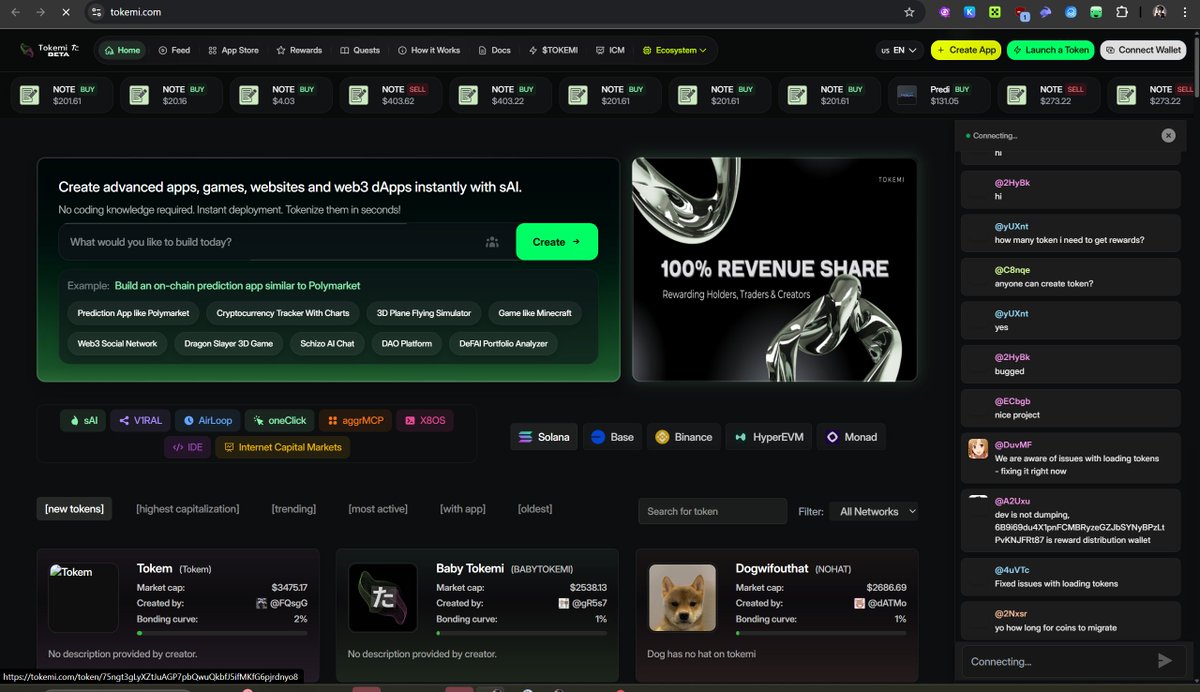1200x692 pixels.
Task: Open the AirLoop tool chip
Action: tap(208, 421)
